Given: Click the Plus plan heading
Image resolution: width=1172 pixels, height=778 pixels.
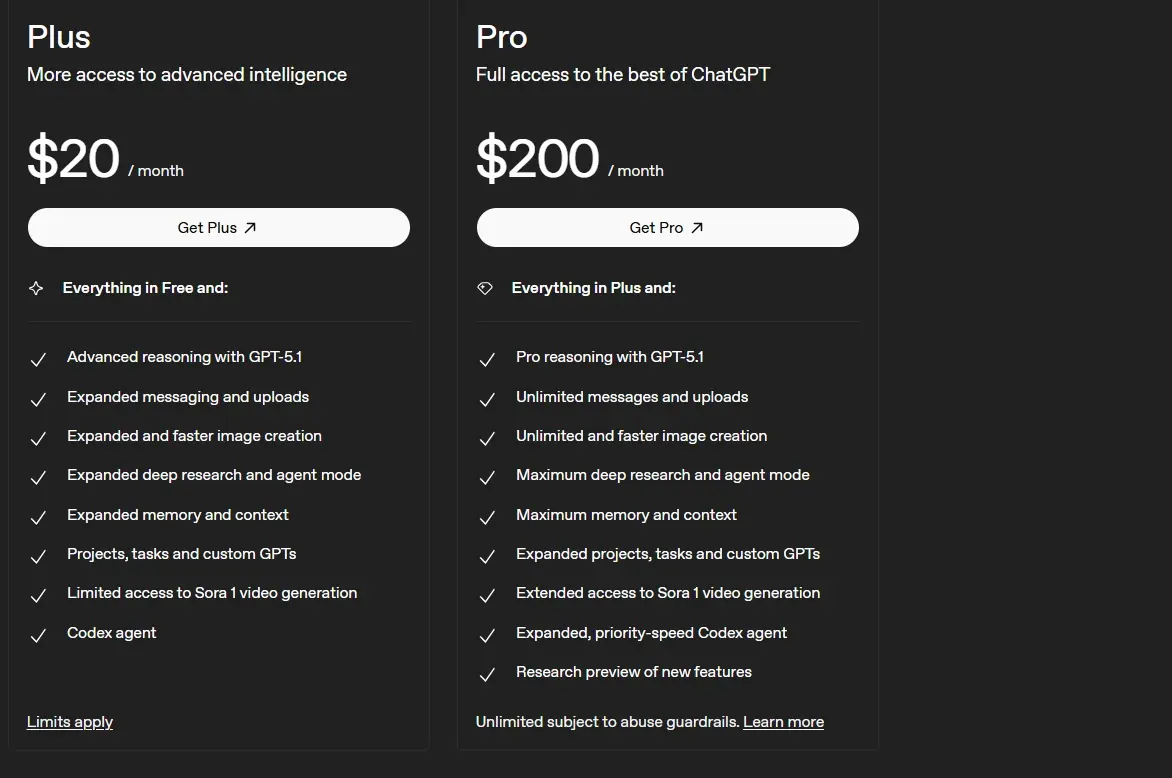Looking at the screenshot, I should pyautogui.click(x=58, y=36).
